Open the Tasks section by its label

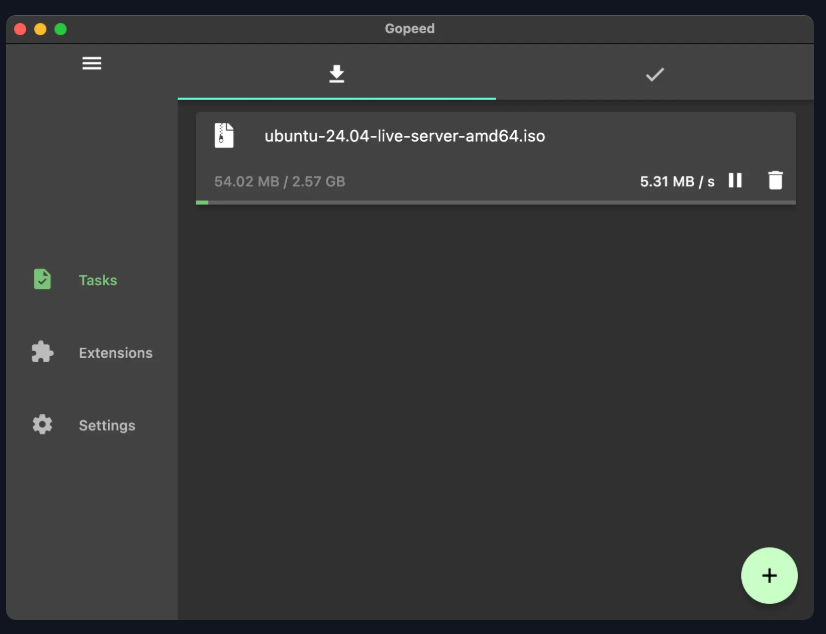point(98,280)
